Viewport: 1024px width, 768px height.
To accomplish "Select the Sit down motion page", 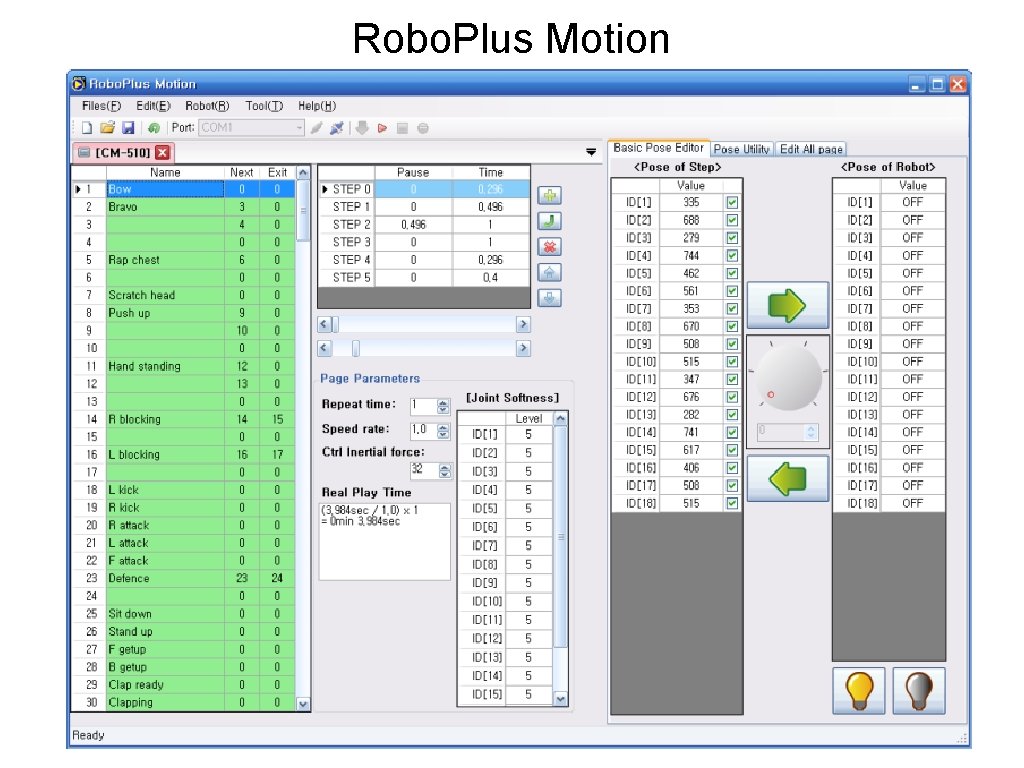I will click(183, 614).
